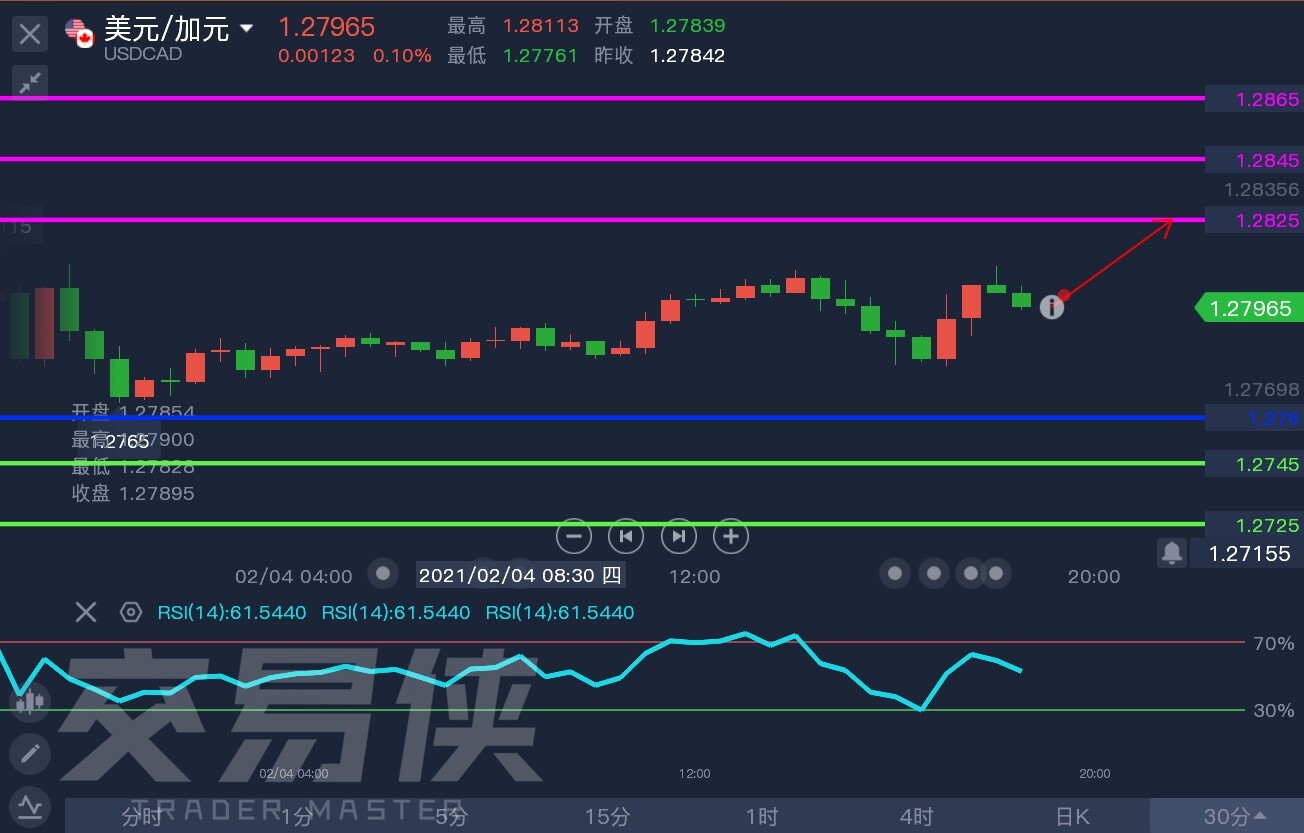Image resolution: width=1304 pixels, height=833 pixels.
Task: Click the second event marker before 20:00
Action: tap(934, 574)
